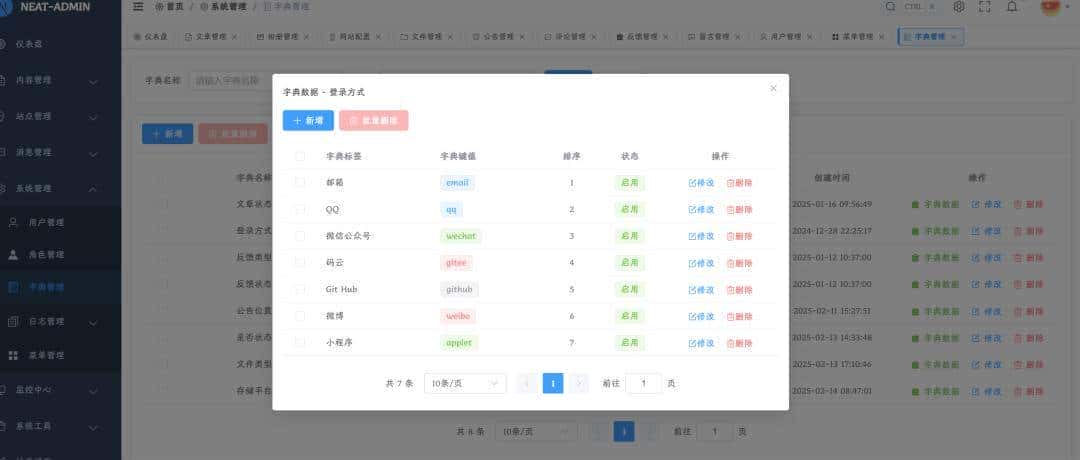
Task: Click the trash icon for the gitee row
Action: [731, 263]
